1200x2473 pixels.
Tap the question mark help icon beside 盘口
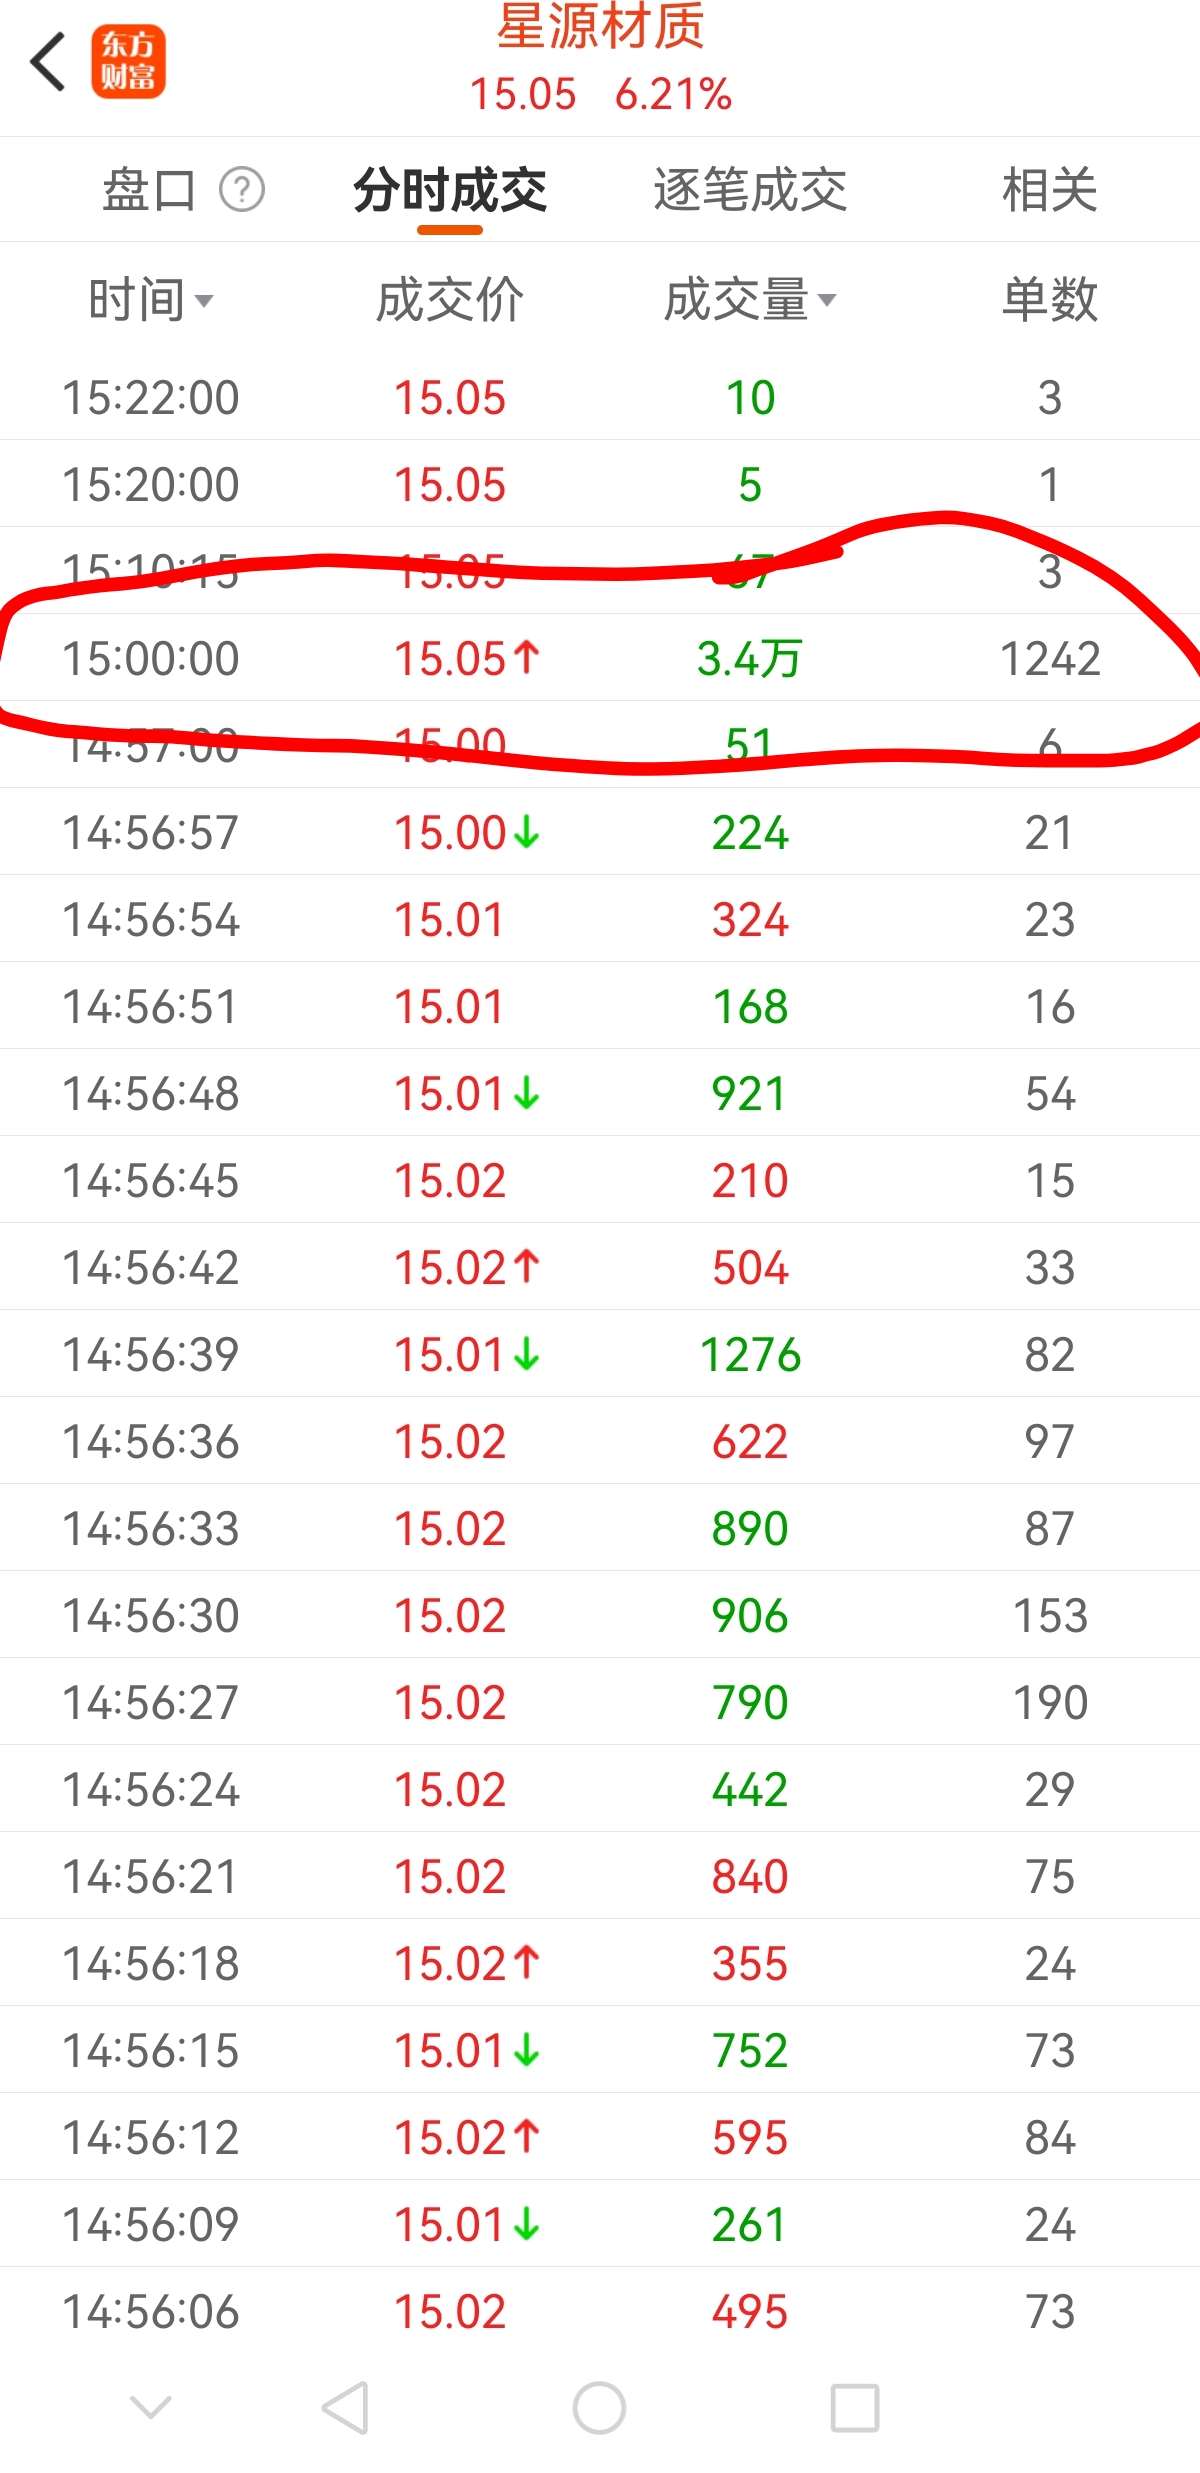click(x=242, y=189)
